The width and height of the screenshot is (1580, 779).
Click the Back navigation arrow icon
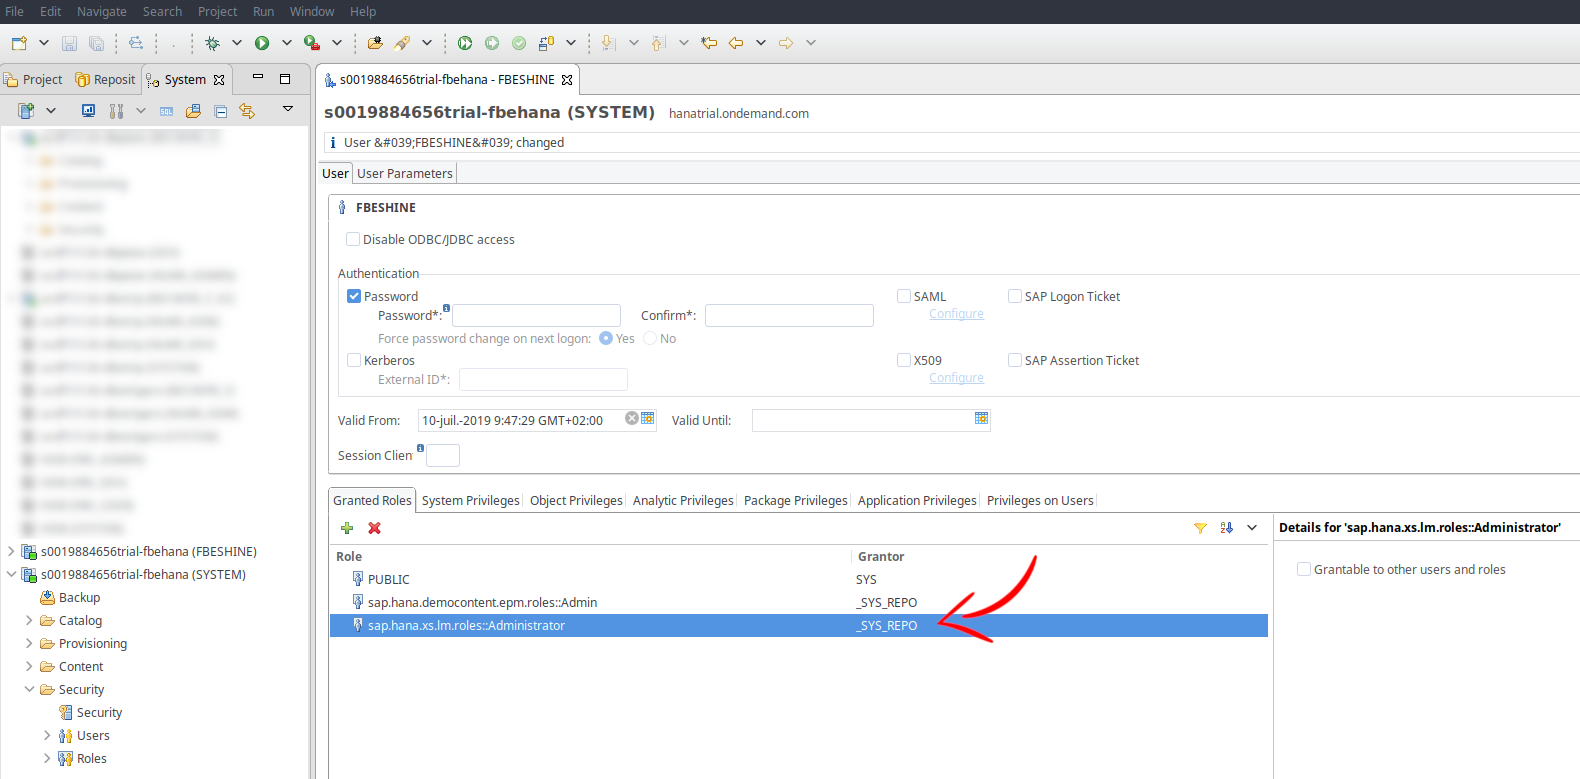[x=736, y=43]
